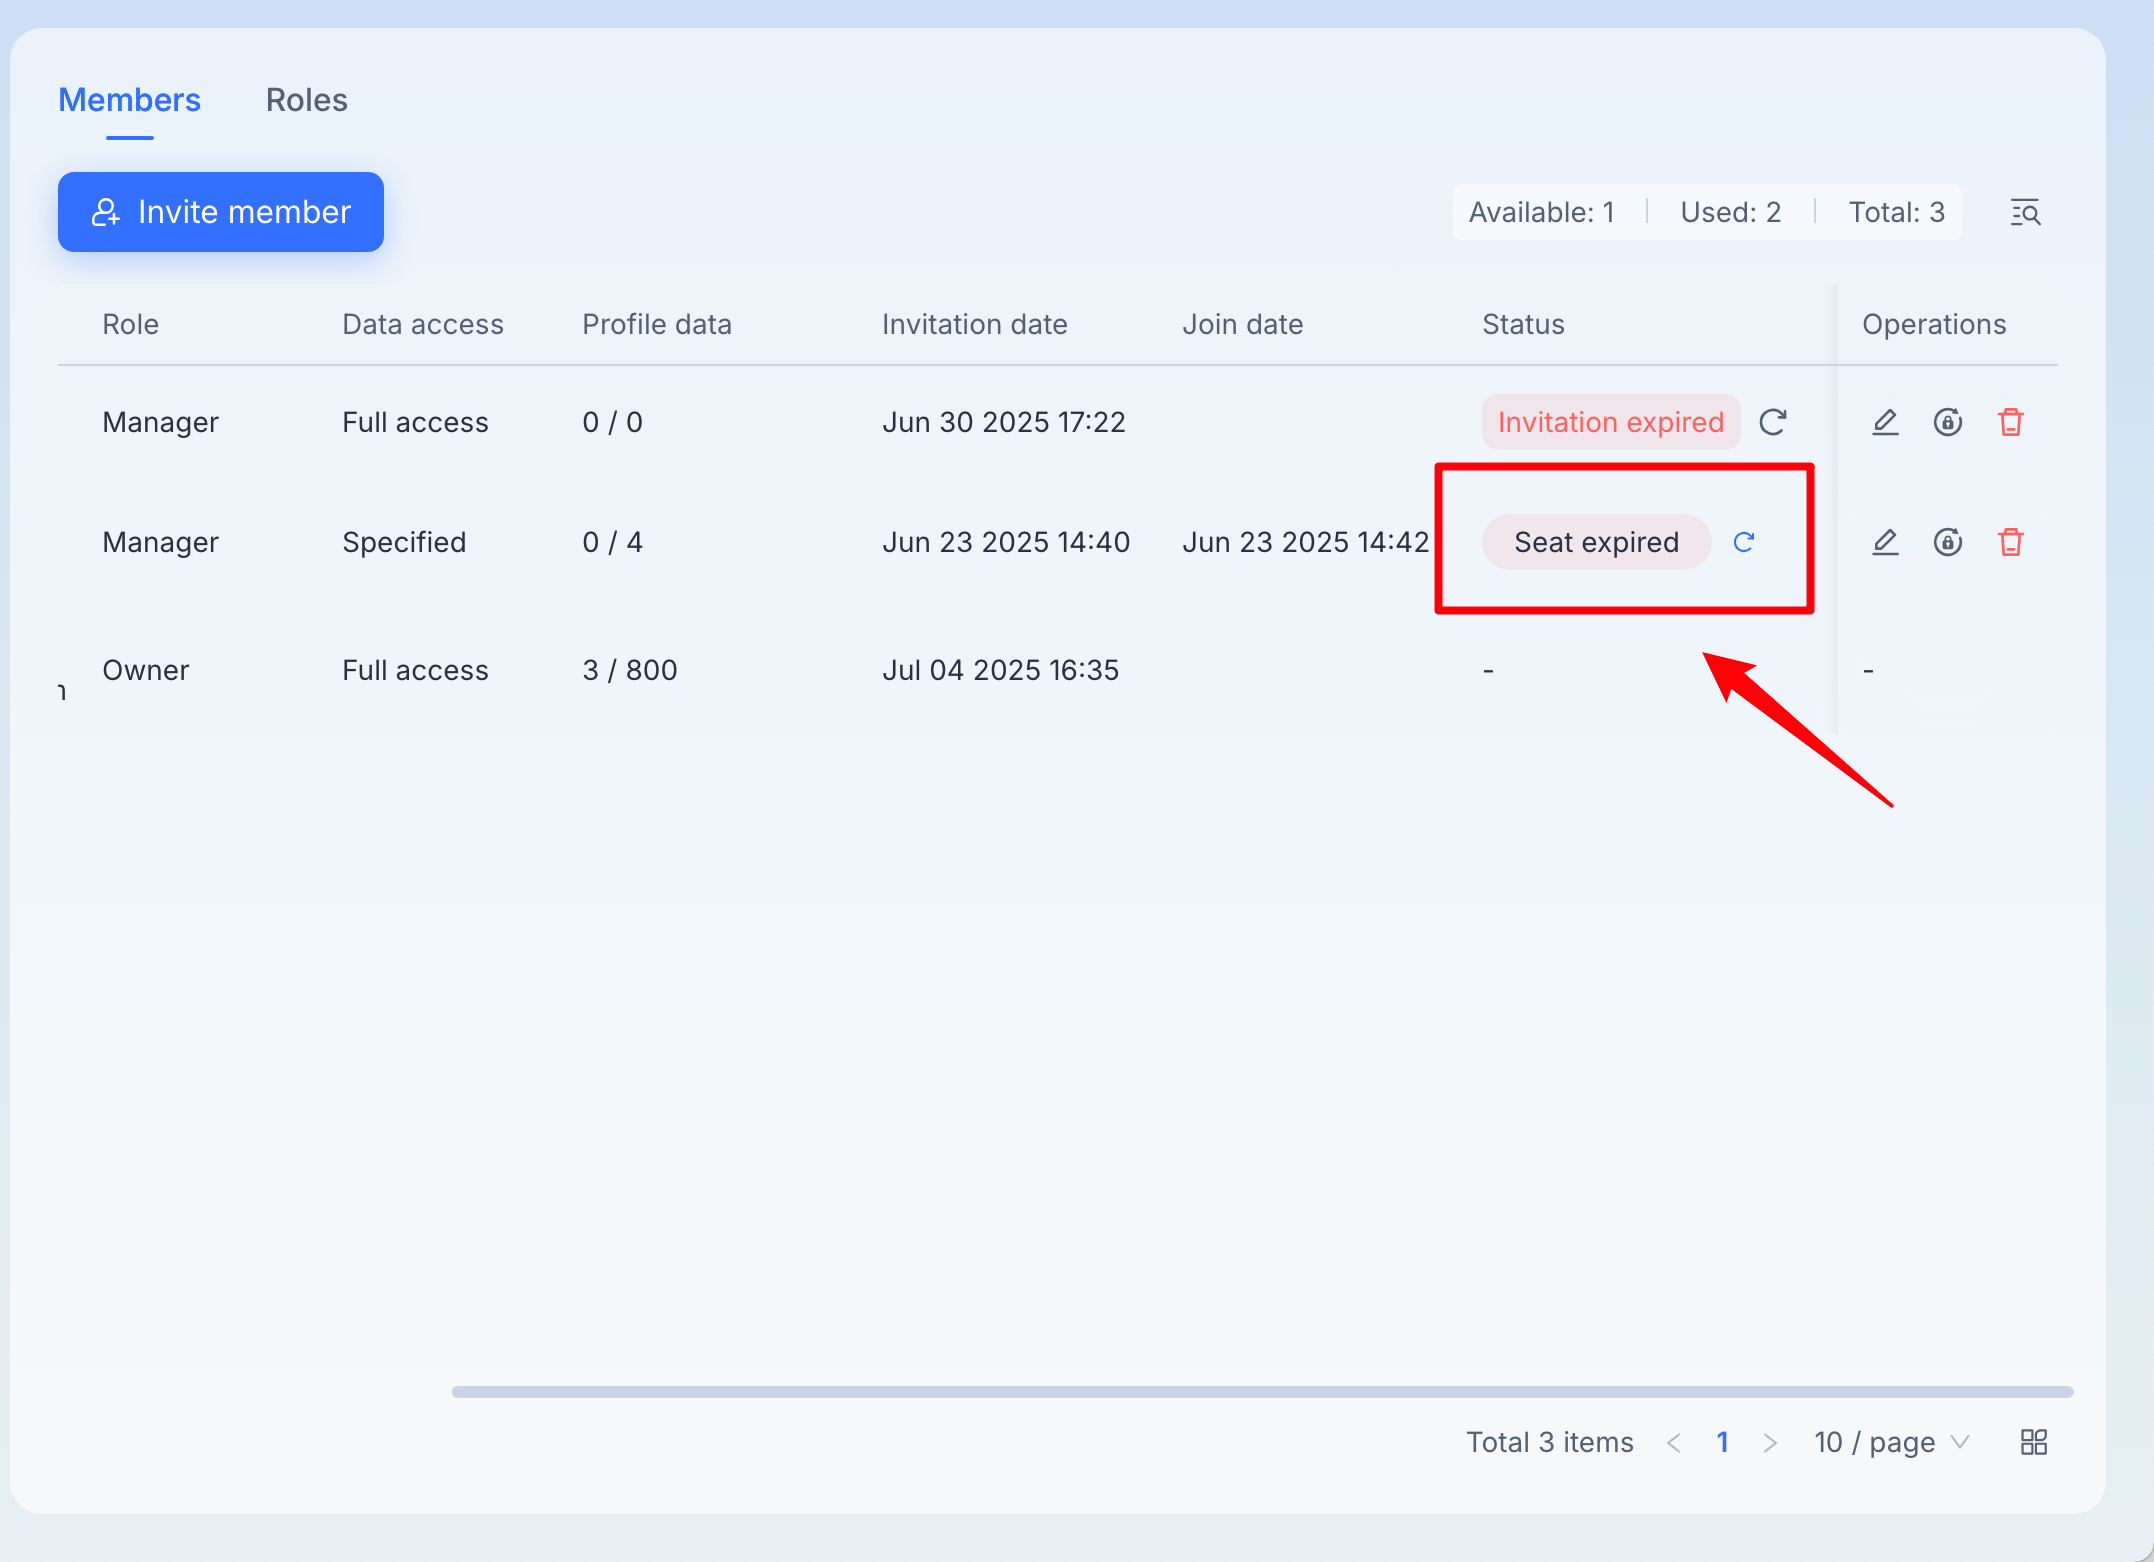Screen dimensions: 2154x1562
Task: Click the Status column header
Action: tap(1523, 324)
